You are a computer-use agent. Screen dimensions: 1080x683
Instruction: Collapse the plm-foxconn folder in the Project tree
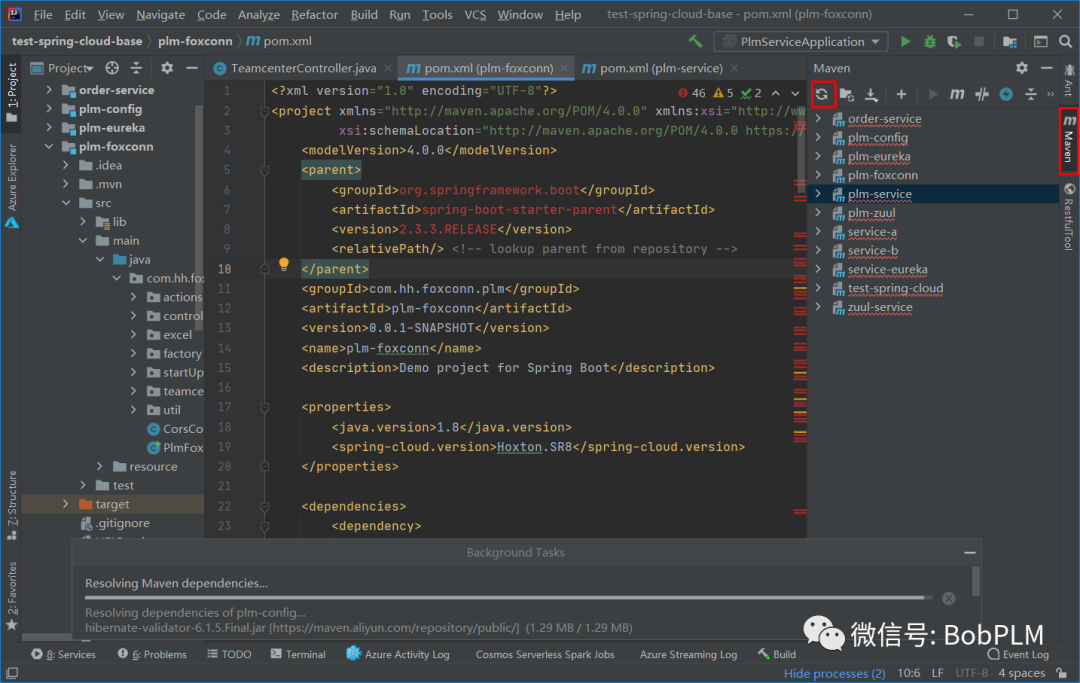50,146
